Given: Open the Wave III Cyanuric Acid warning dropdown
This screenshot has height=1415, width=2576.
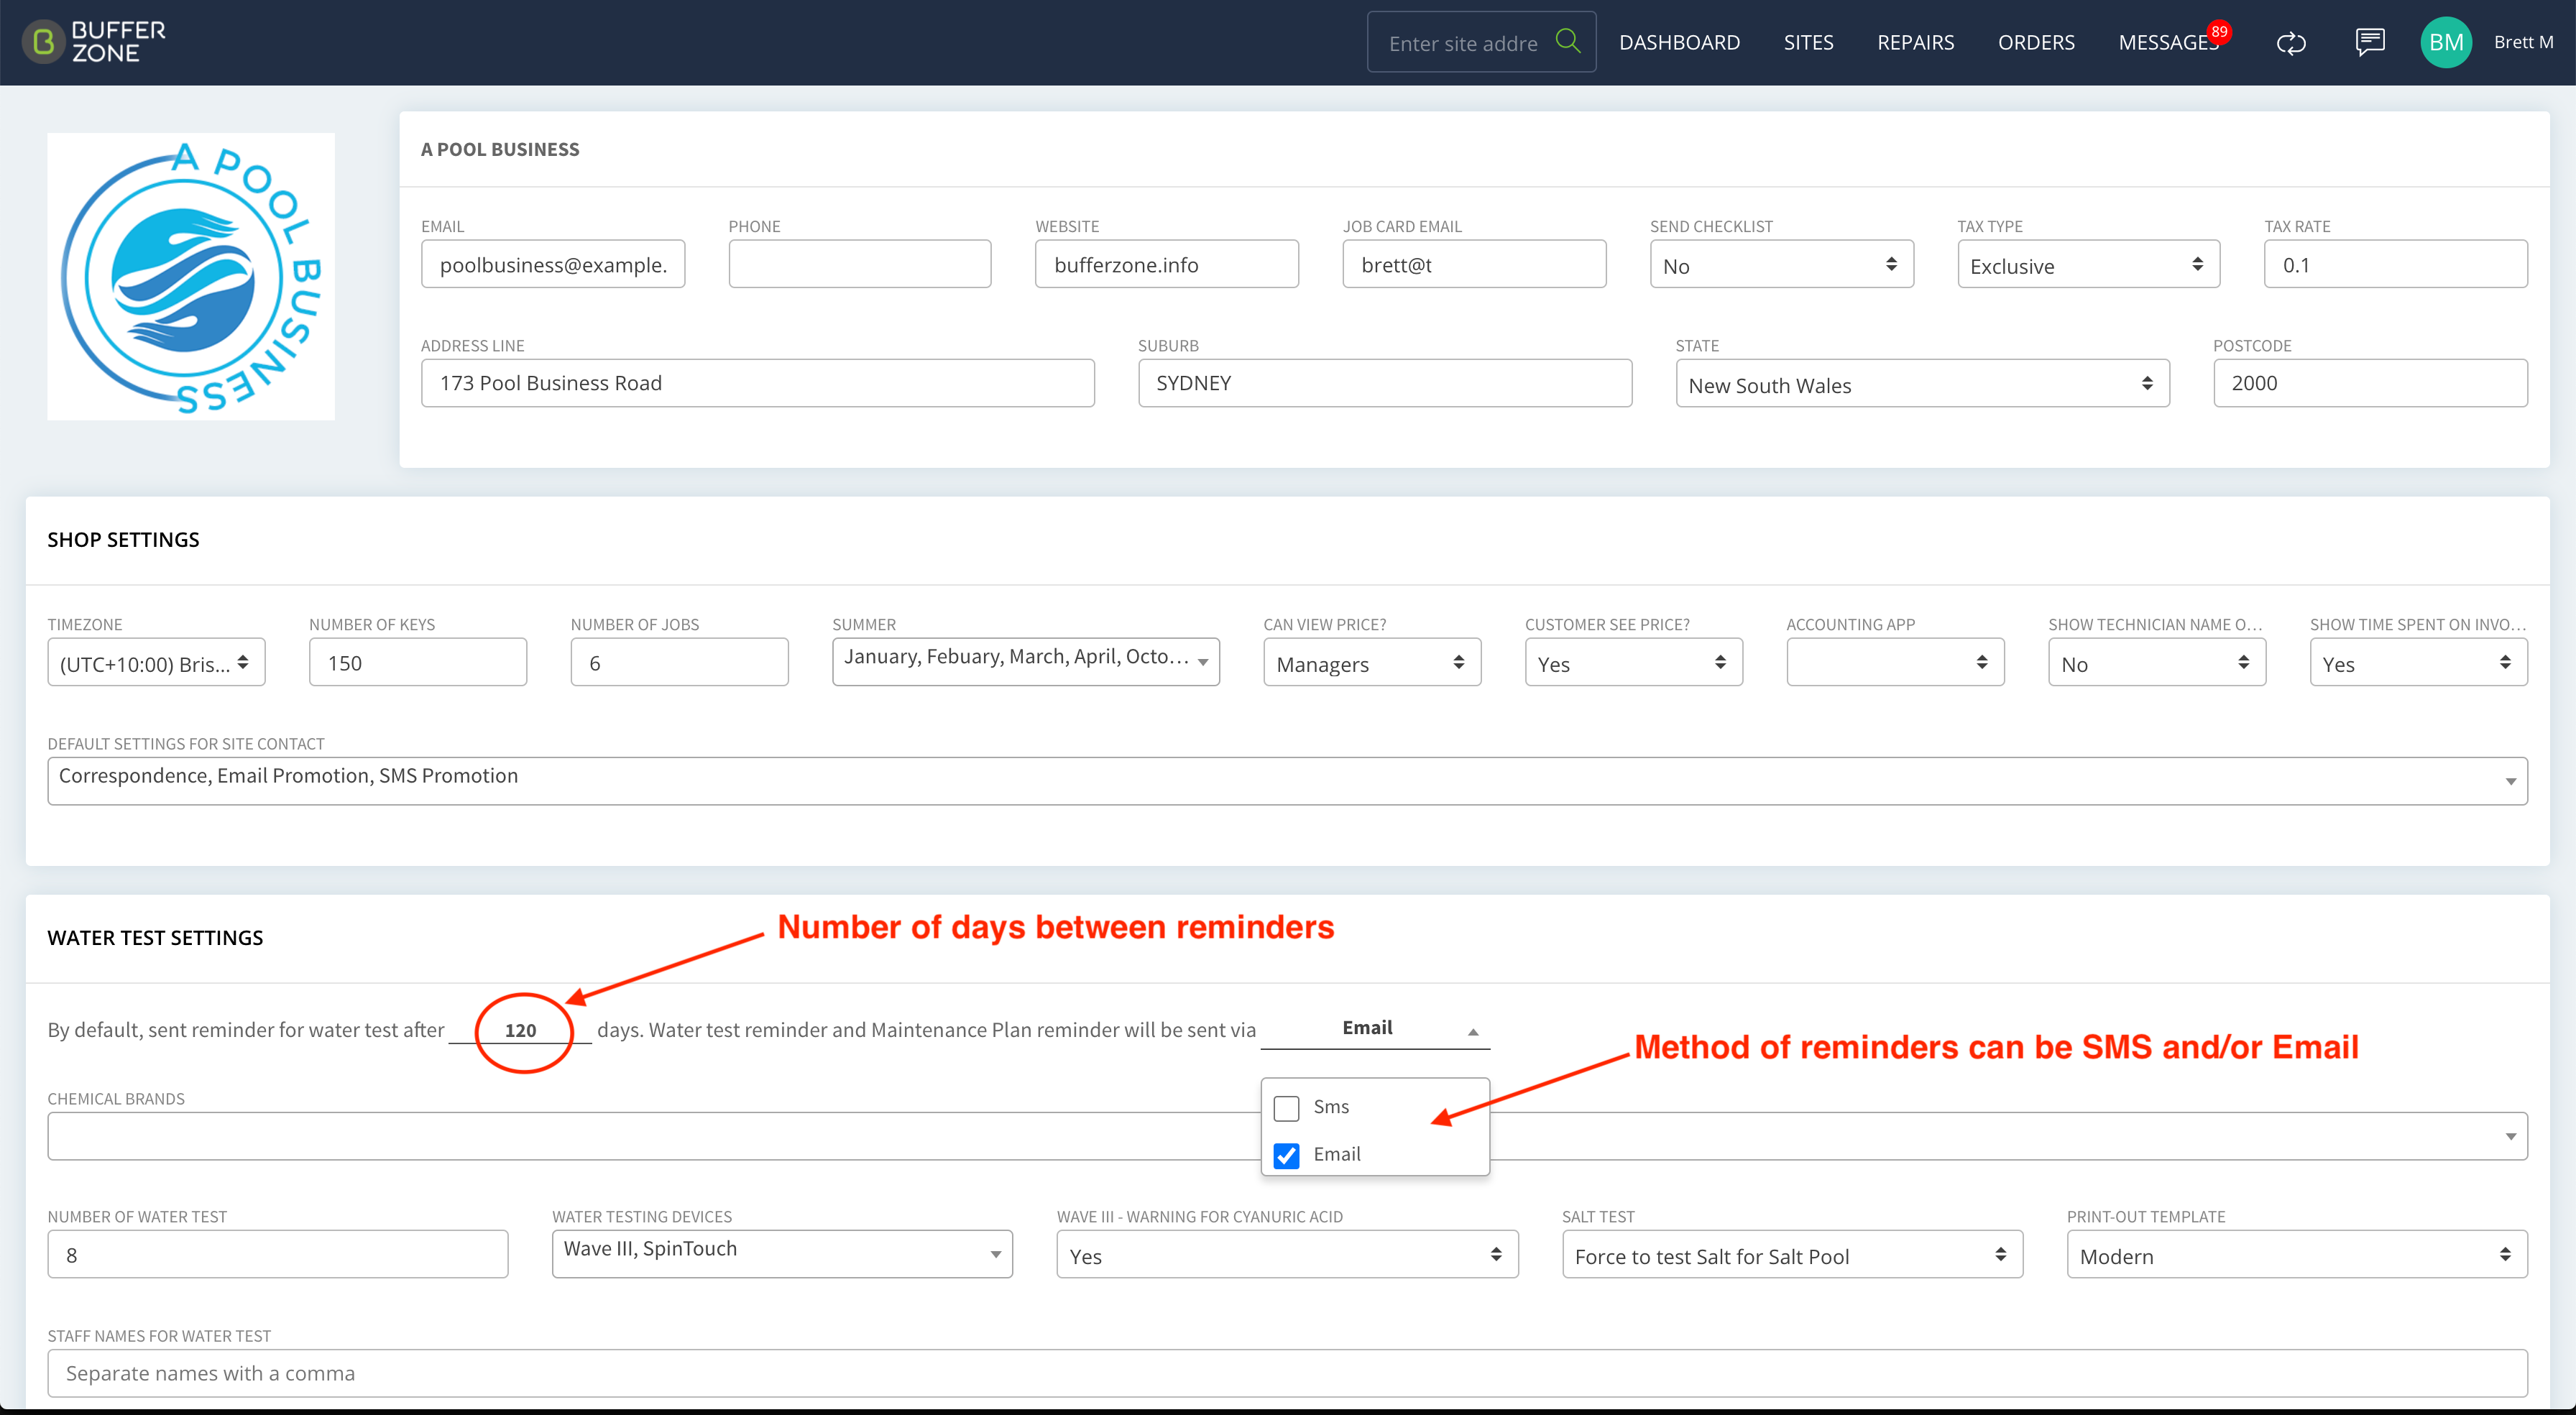Looking at the screenshot, I should (1287, 1255).
